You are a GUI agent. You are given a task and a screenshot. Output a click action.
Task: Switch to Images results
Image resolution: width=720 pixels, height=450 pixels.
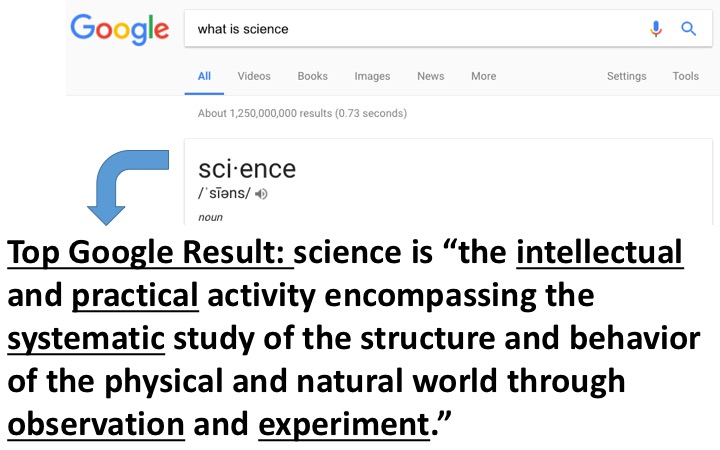372,76
